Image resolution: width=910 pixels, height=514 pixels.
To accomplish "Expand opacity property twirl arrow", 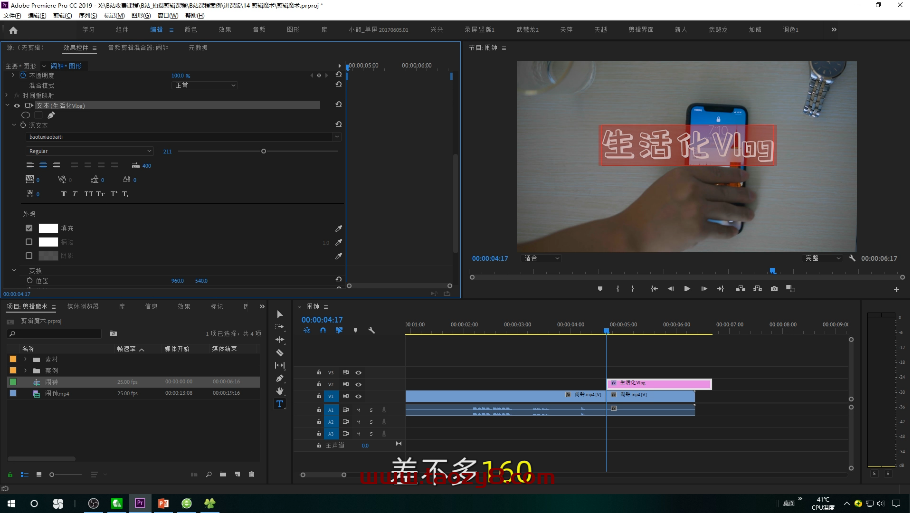I will [x=13, y=75].
